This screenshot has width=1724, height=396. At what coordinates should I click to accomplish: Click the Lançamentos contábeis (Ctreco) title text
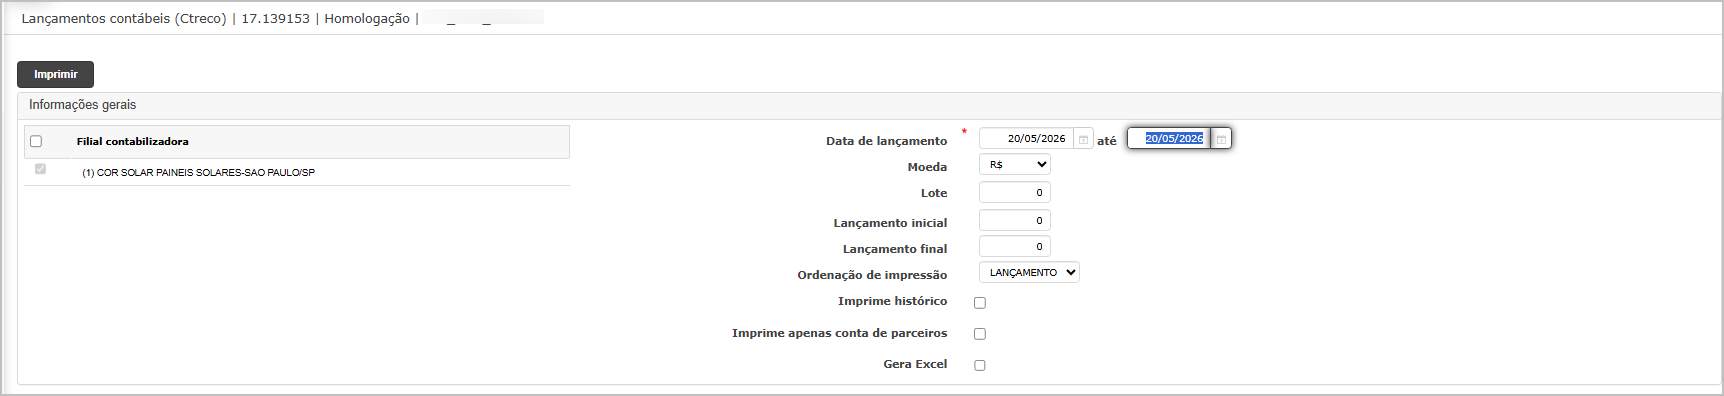tap(124, 19)
